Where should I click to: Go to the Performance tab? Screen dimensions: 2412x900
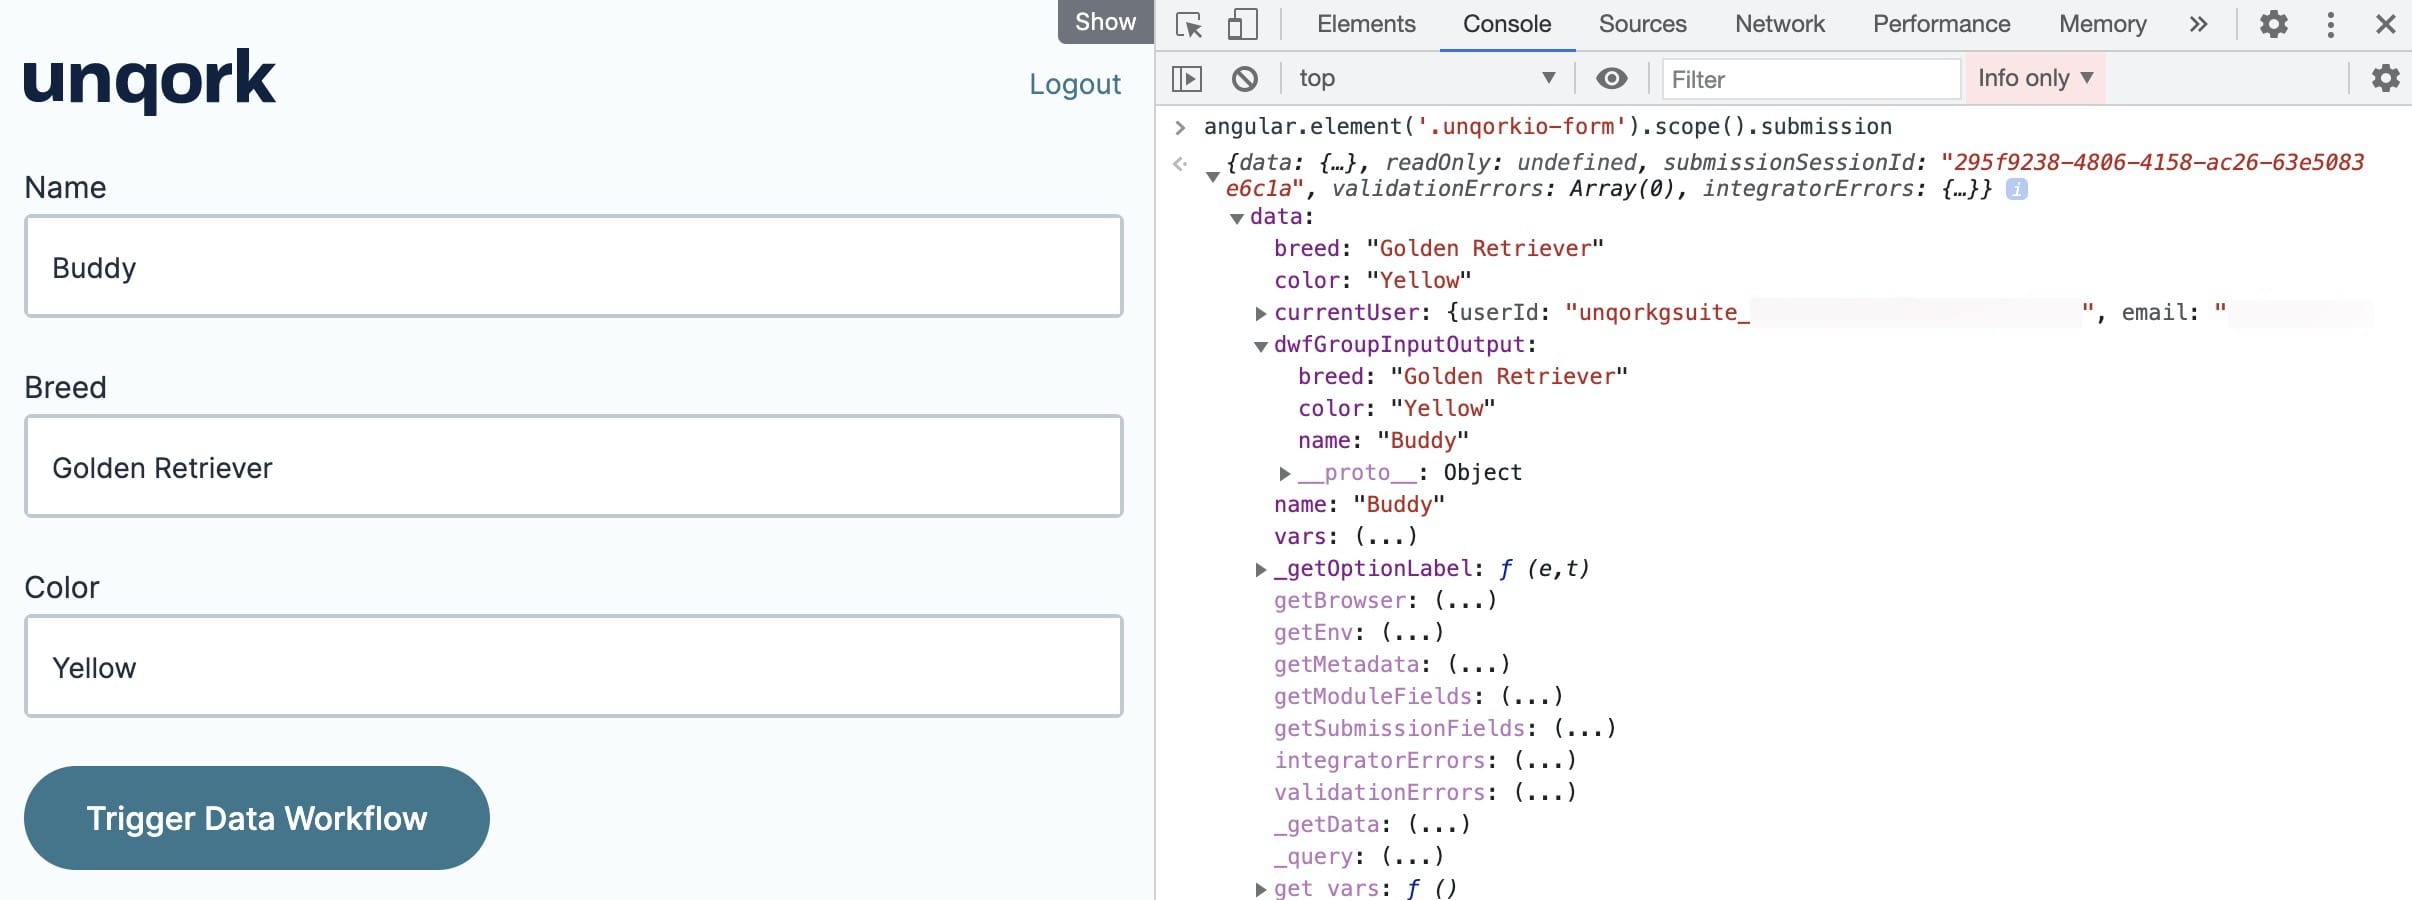(1941, 24)
